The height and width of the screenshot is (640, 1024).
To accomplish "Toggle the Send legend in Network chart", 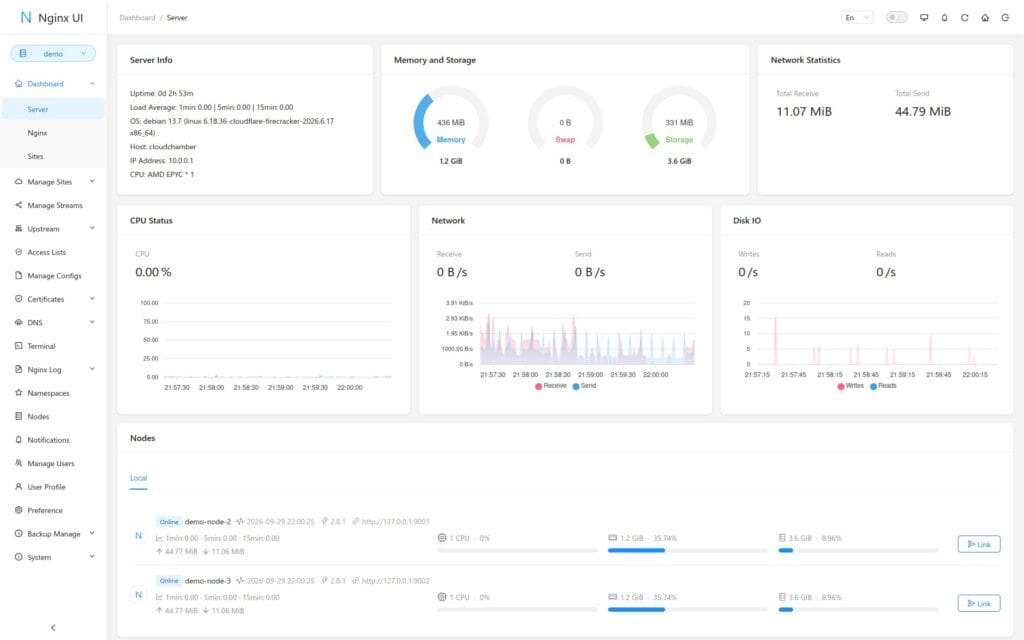I will coord(584,386).
